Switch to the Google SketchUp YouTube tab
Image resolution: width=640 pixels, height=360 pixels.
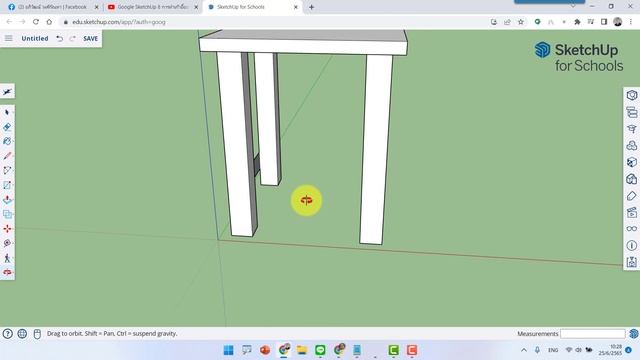153,7
